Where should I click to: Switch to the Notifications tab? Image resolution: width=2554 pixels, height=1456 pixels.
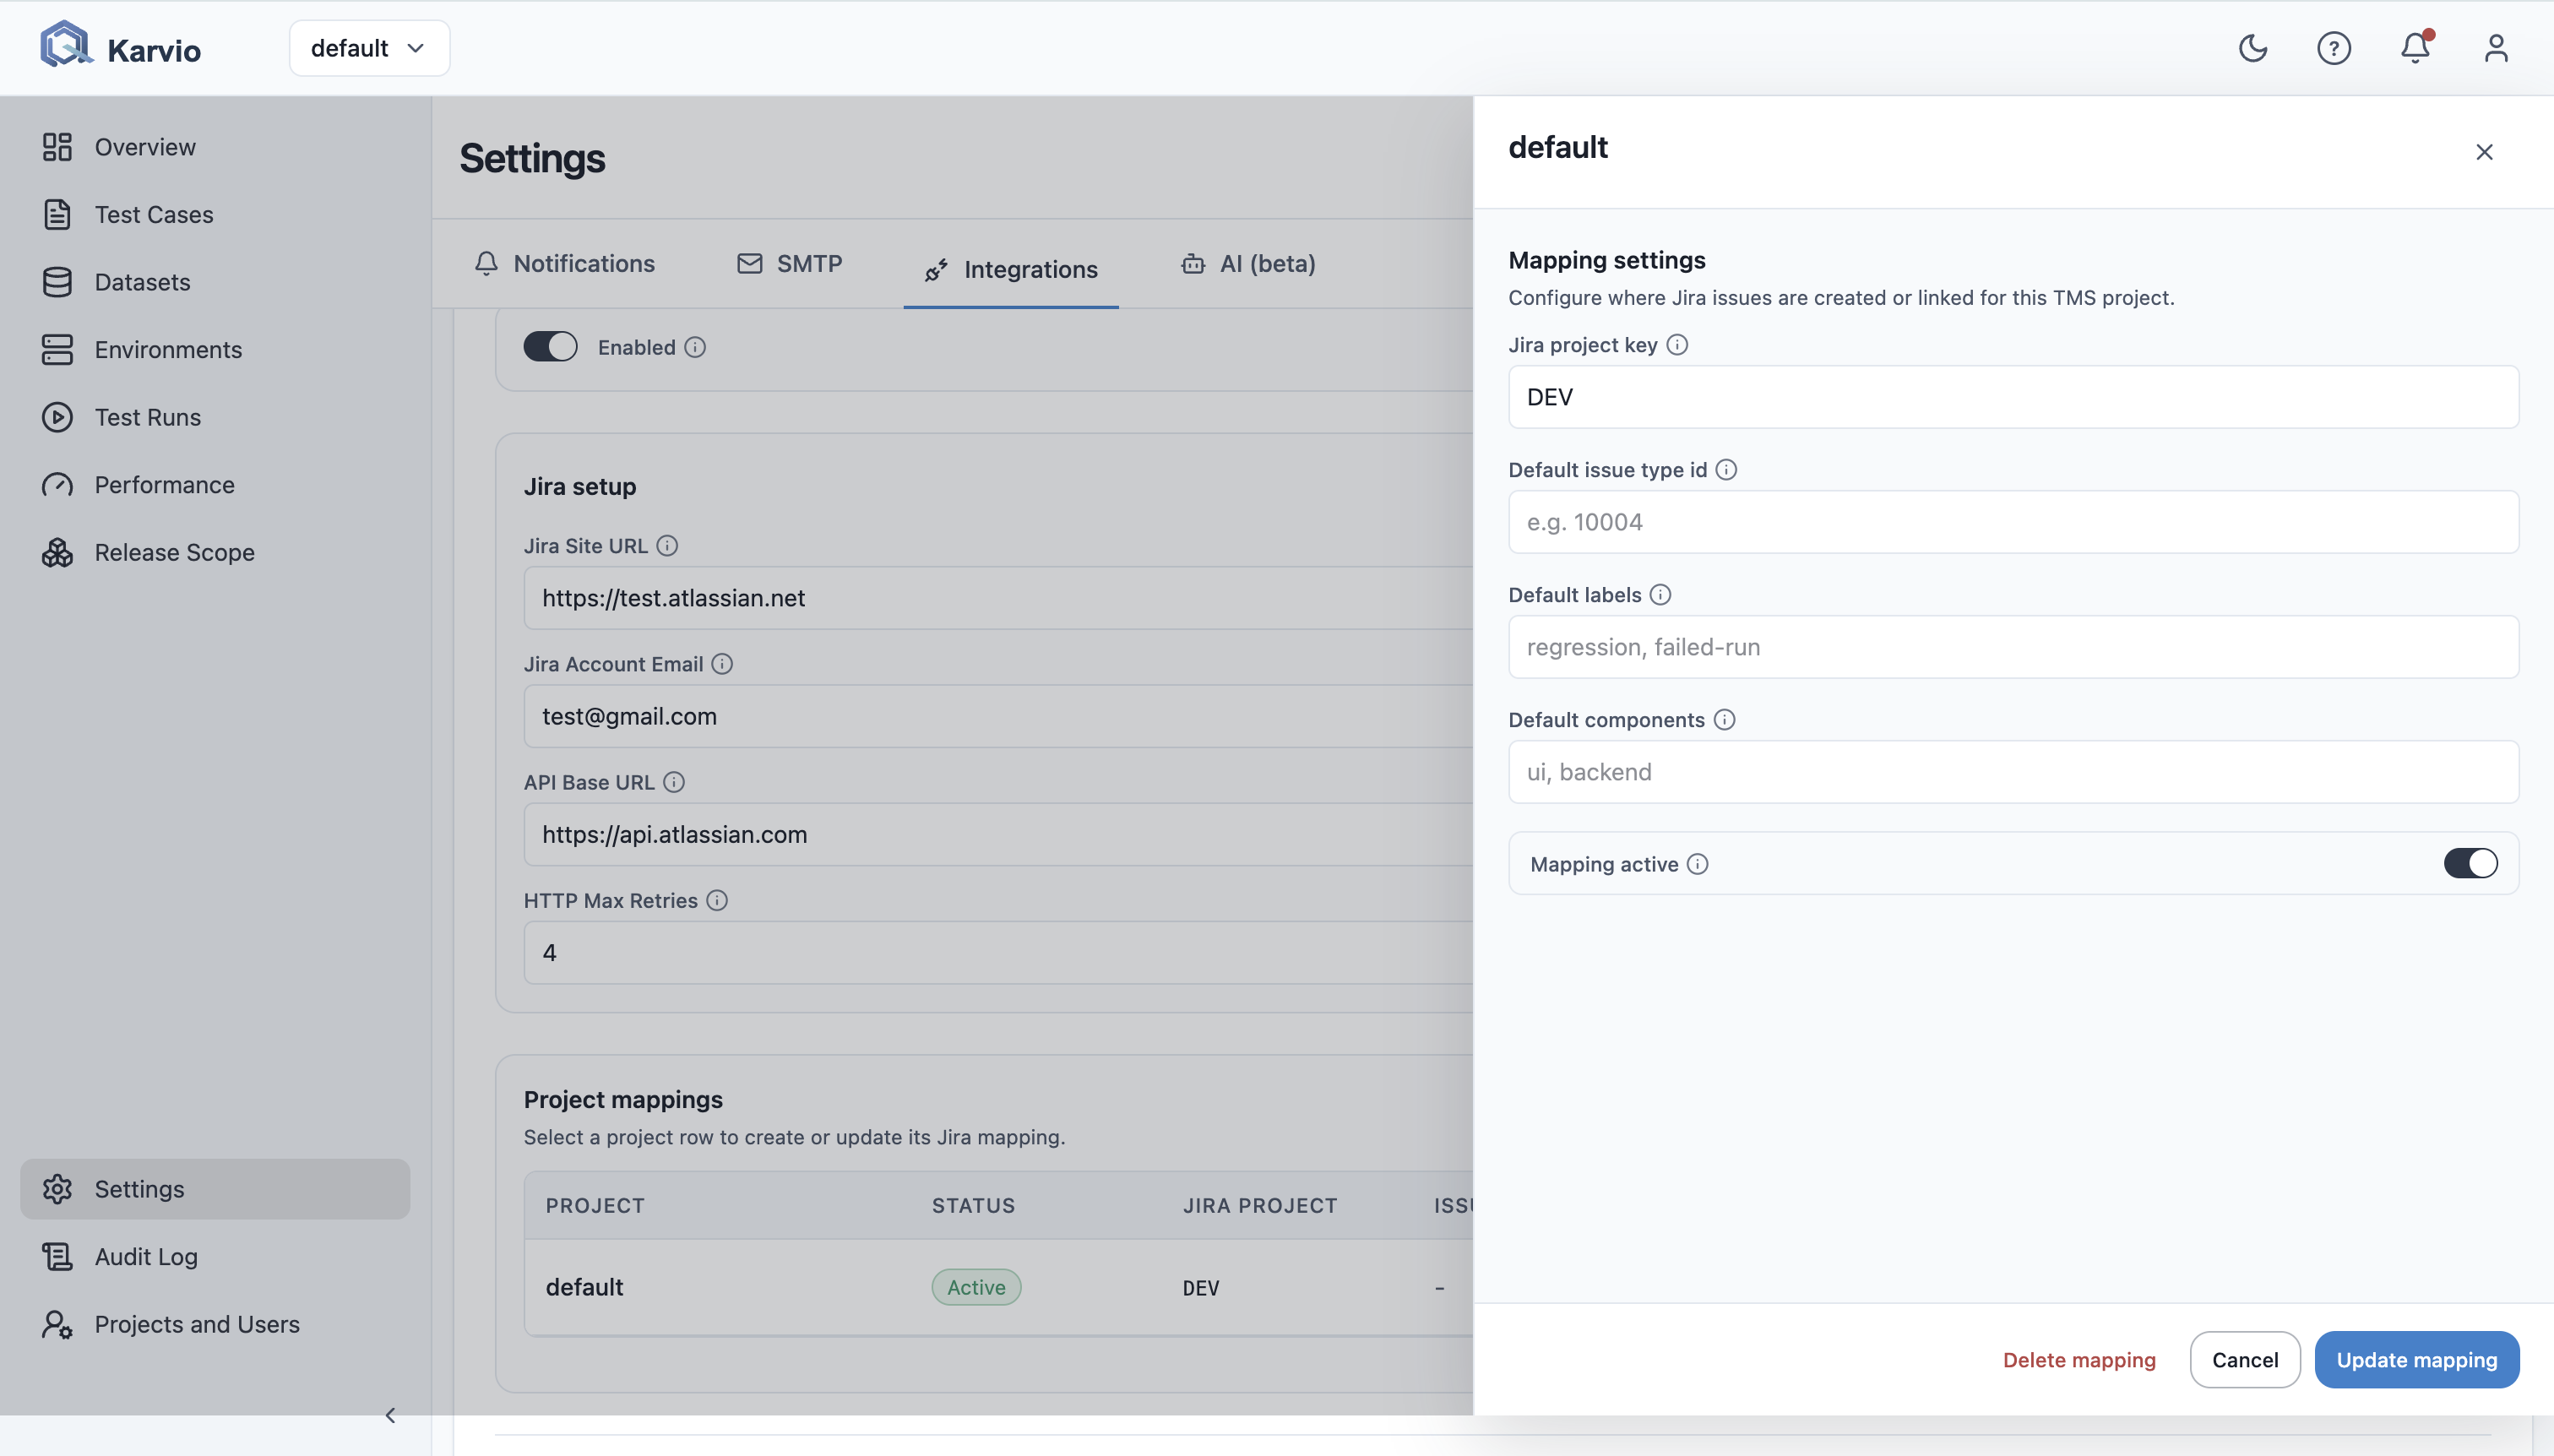point(565,264)
